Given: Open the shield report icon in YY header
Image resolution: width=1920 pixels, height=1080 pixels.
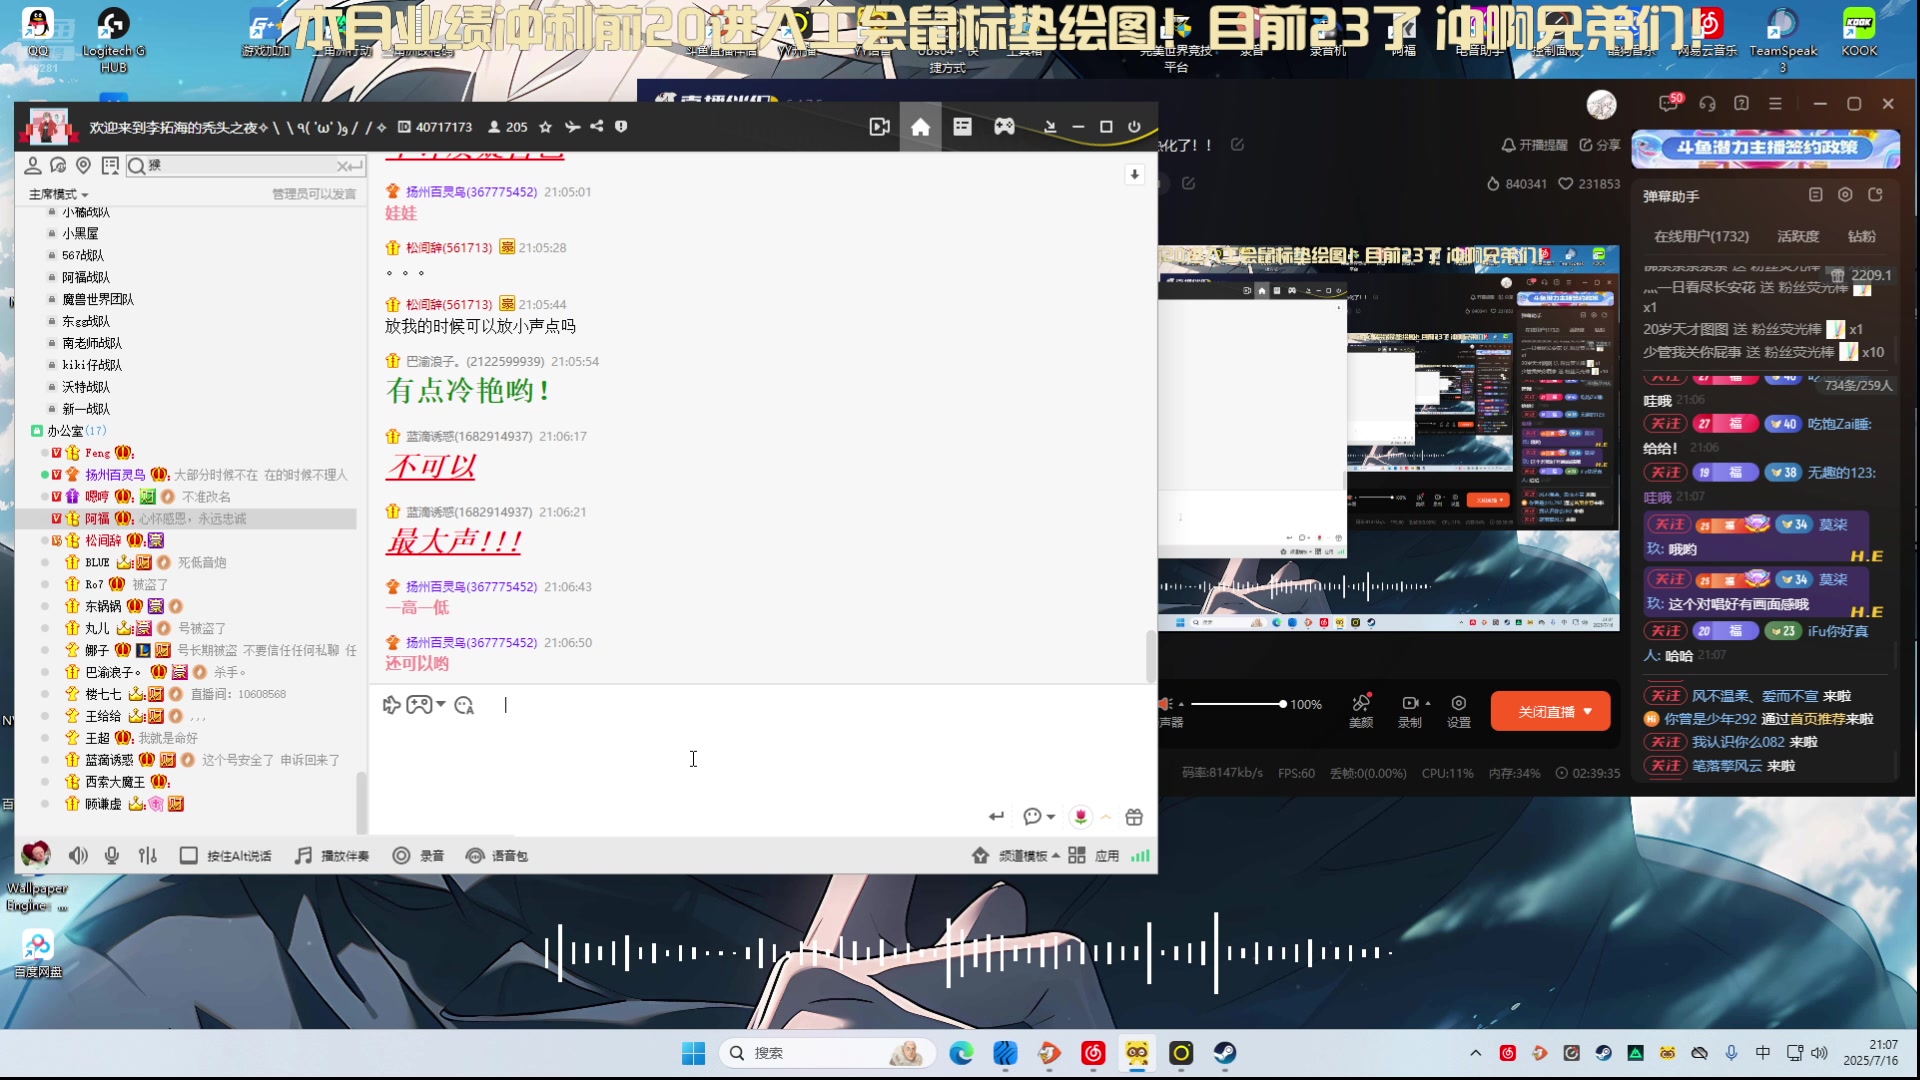Looking at the screenshot, I should pos(621,127).
